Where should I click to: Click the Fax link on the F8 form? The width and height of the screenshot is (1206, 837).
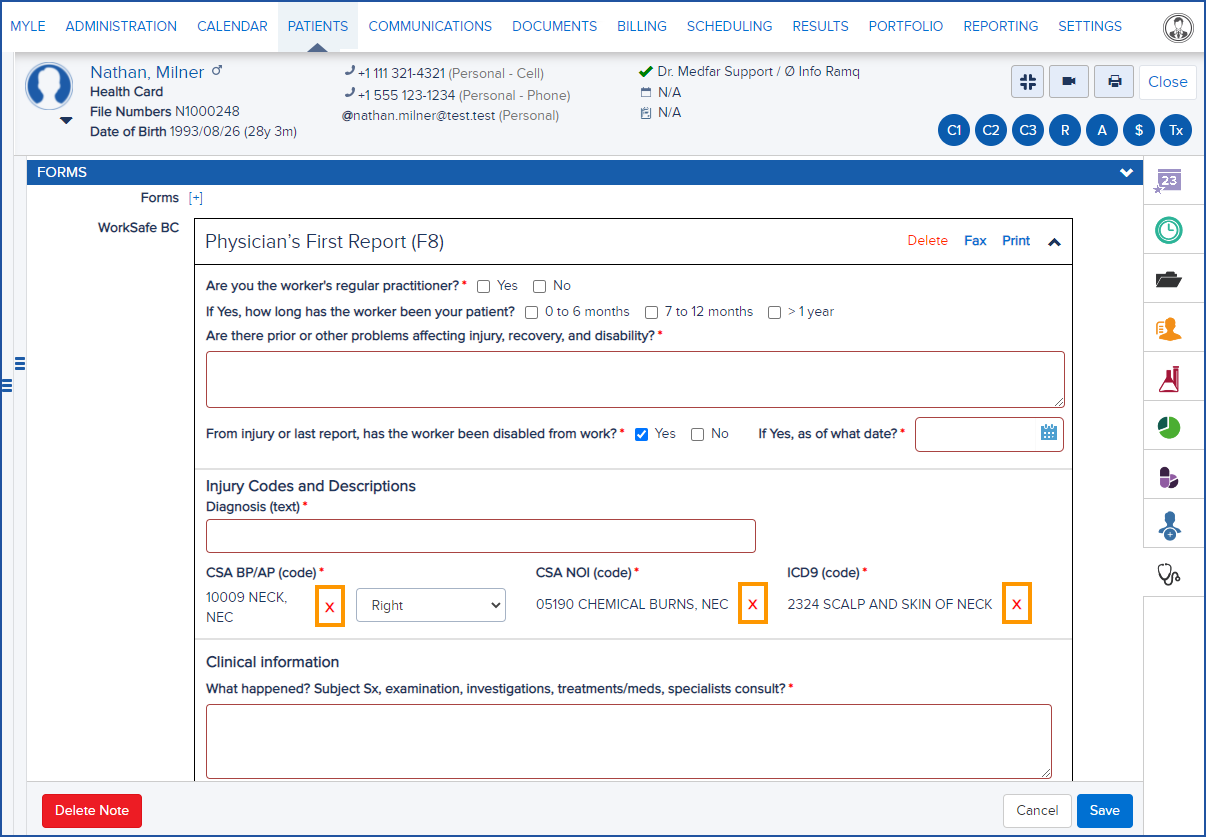click(x=975, y=240)
